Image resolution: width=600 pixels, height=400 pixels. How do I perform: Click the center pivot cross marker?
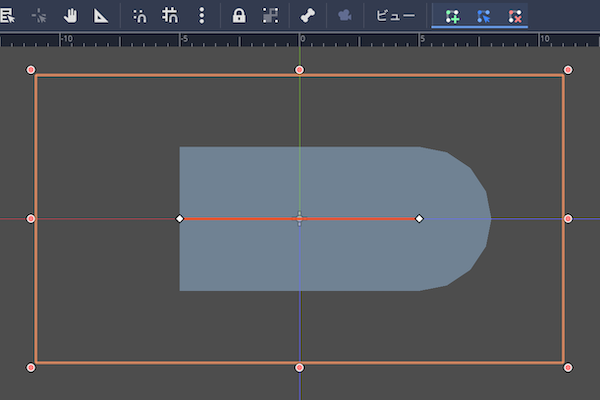(x=299, y=219)
